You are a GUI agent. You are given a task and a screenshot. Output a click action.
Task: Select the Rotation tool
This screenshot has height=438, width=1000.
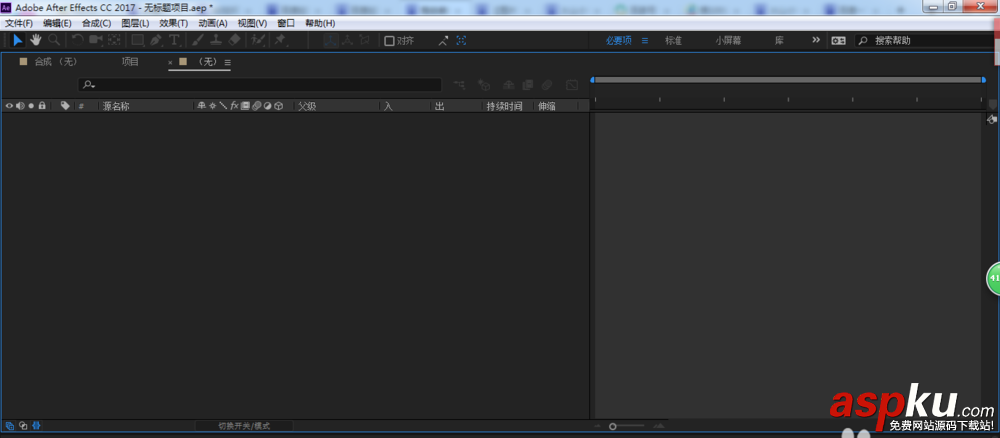[77, 40]
